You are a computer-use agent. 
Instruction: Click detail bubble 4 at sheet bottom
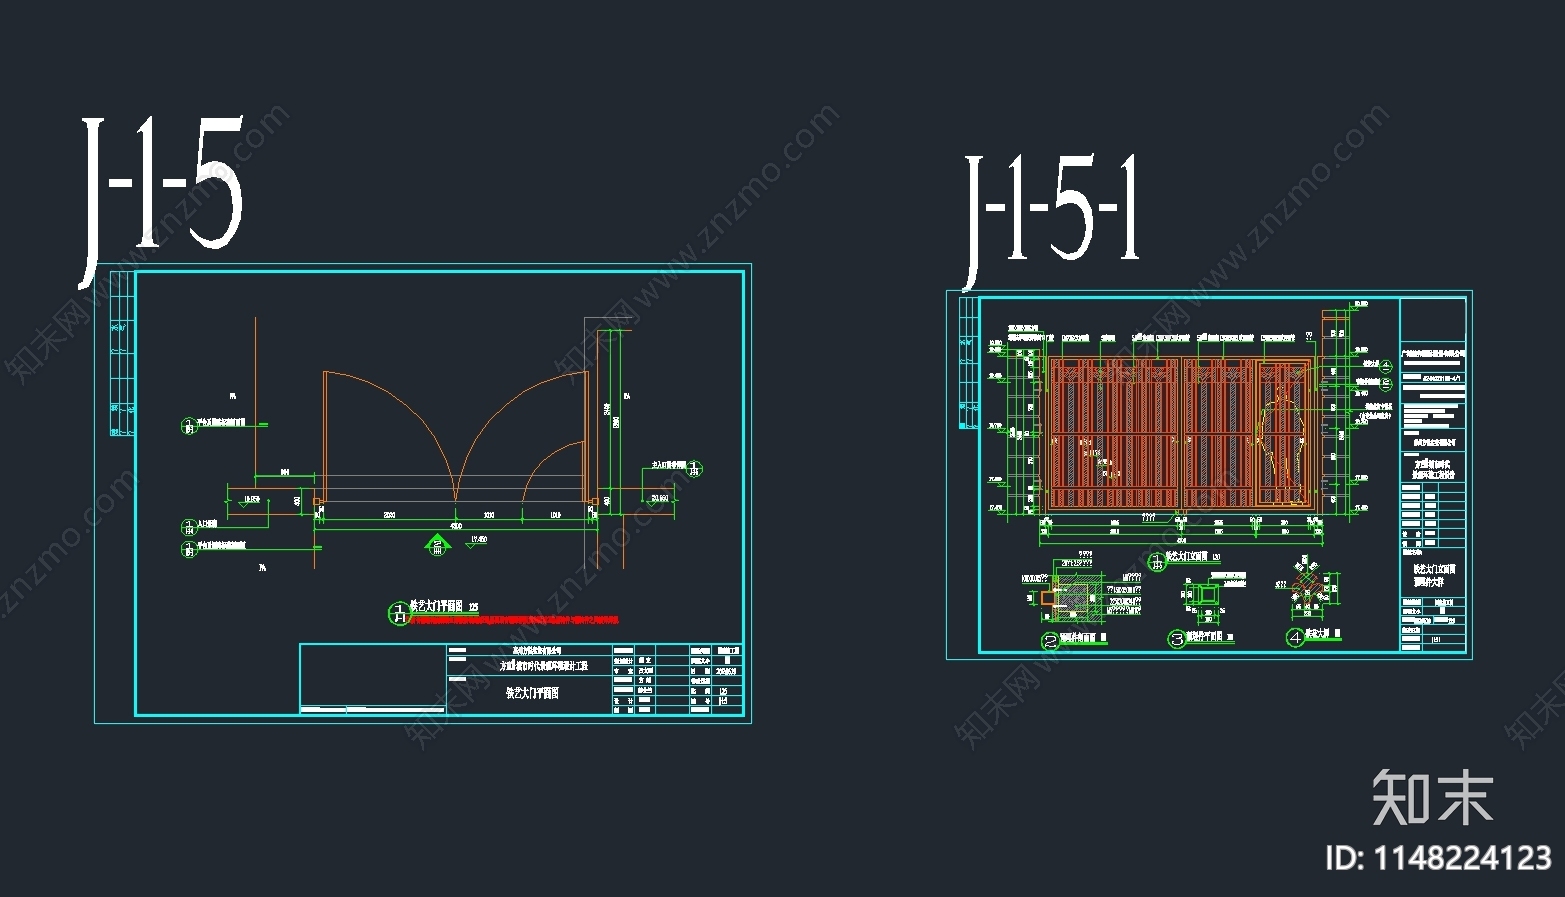1295,636
